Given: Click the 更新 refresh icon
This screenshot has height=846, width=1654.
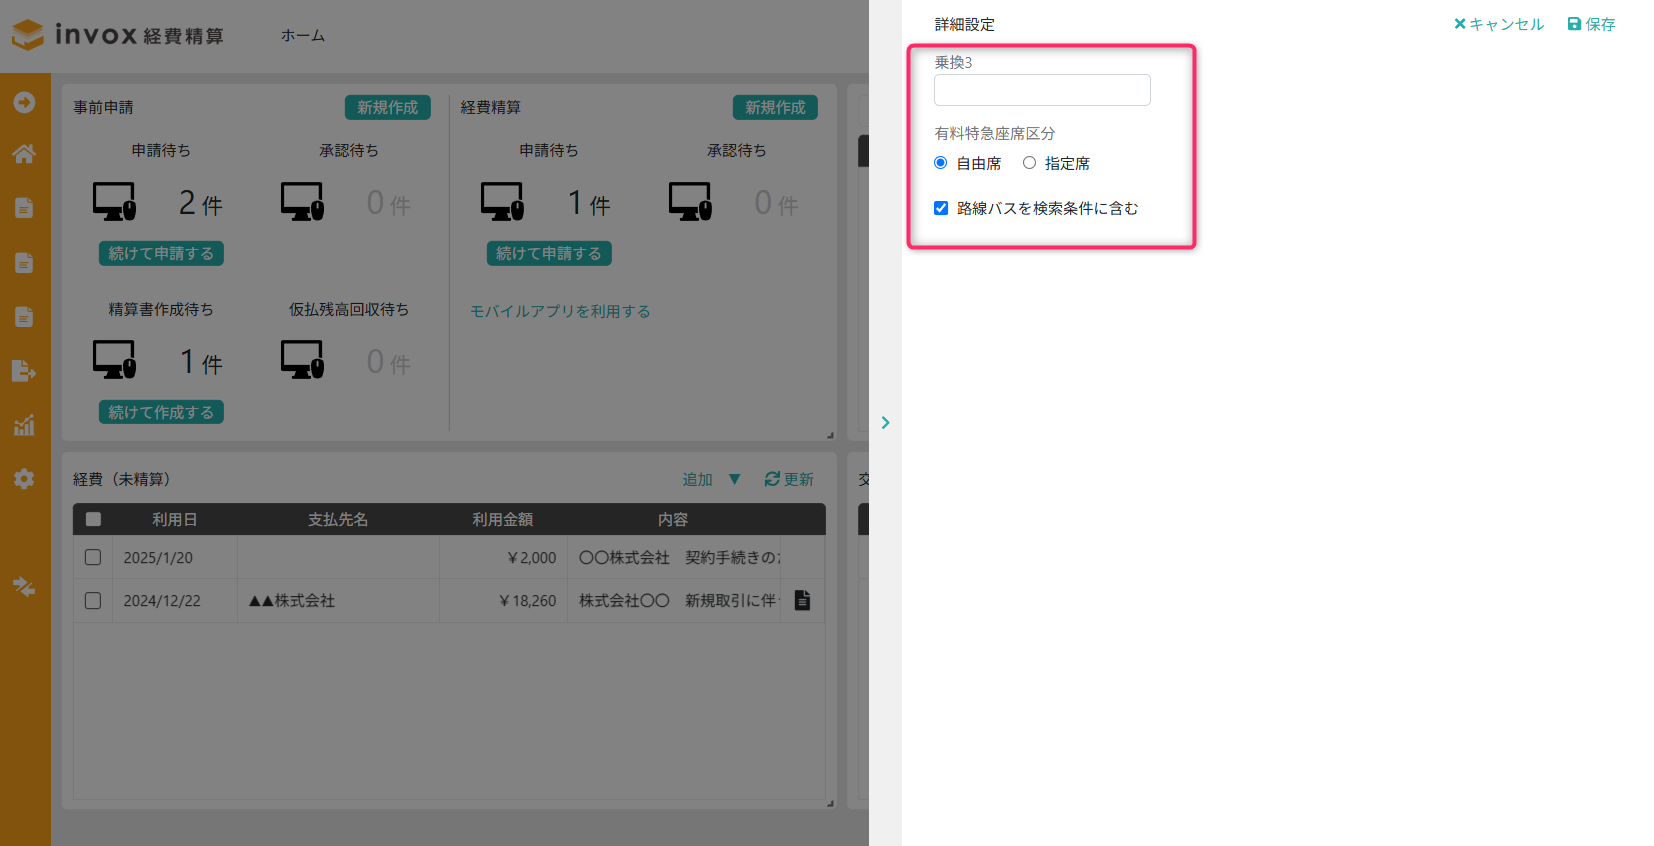Looking at the screenshot, I should [x=772, y=479].
